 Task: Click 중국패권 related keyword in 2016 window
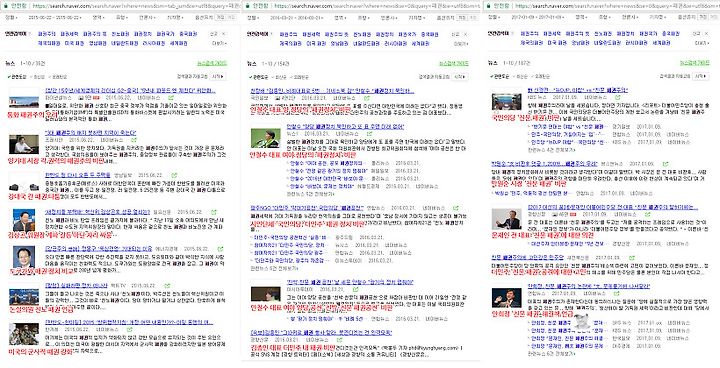click(x=430, y=34)
